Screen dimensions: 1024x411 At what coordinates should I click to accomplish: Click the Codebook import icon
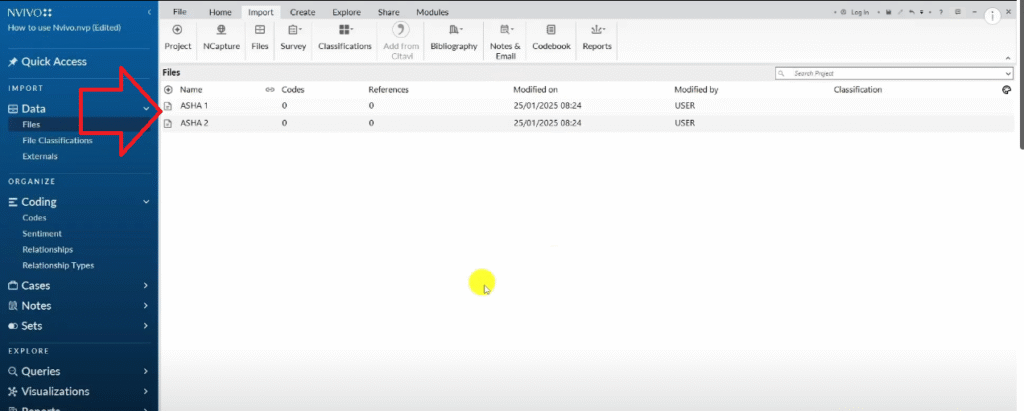pos(551,30)
